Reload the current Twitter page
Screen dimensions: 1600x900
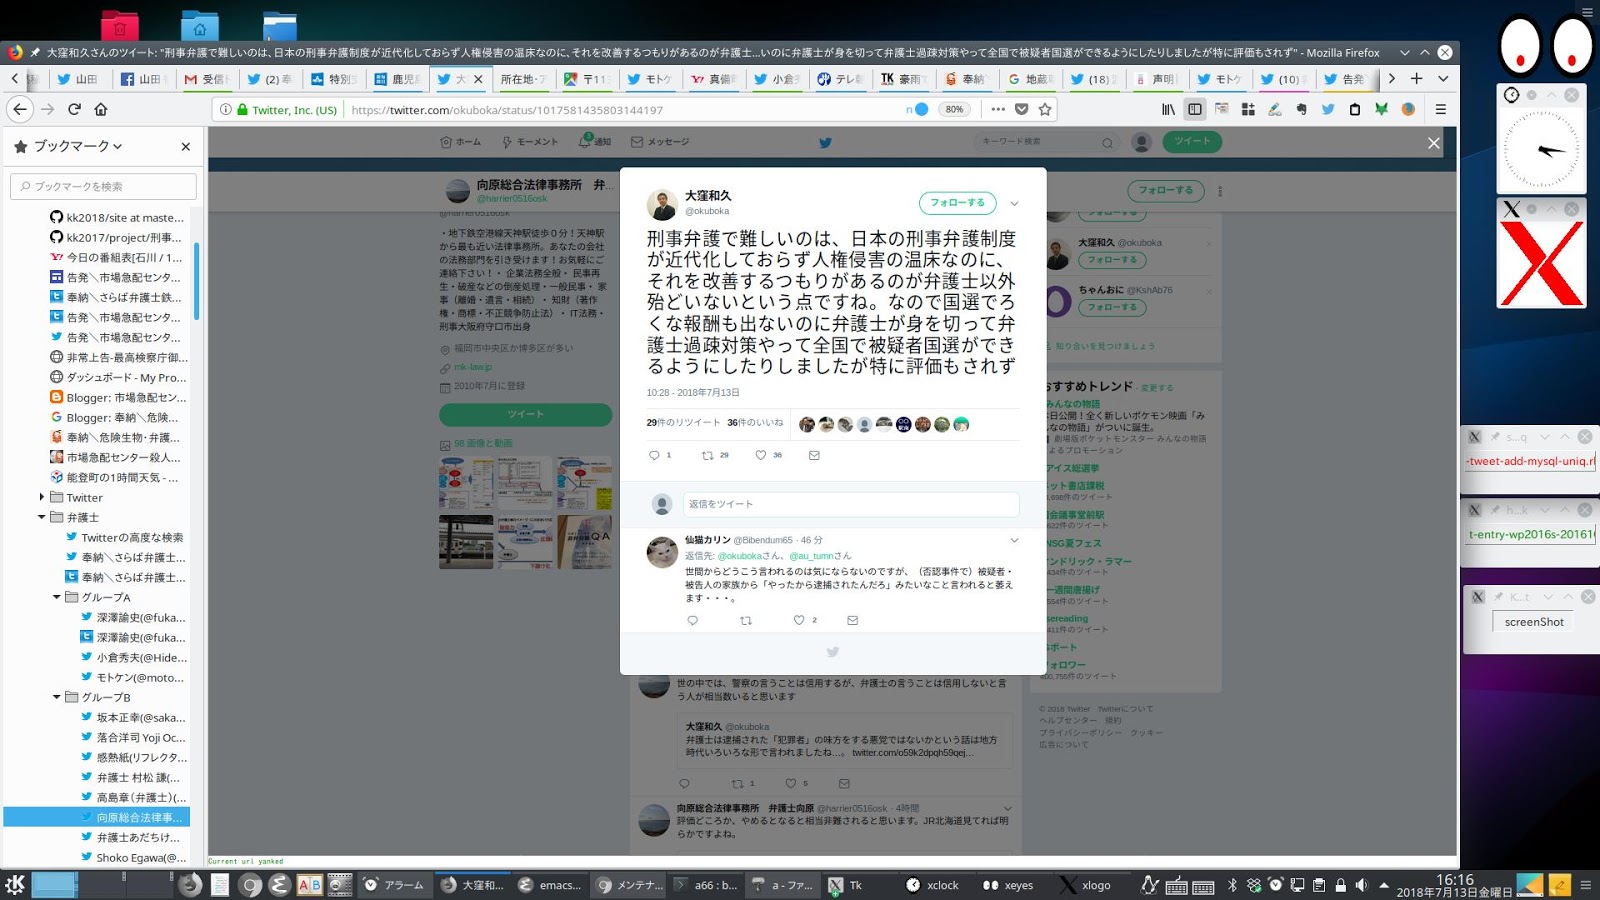(74, 109)
